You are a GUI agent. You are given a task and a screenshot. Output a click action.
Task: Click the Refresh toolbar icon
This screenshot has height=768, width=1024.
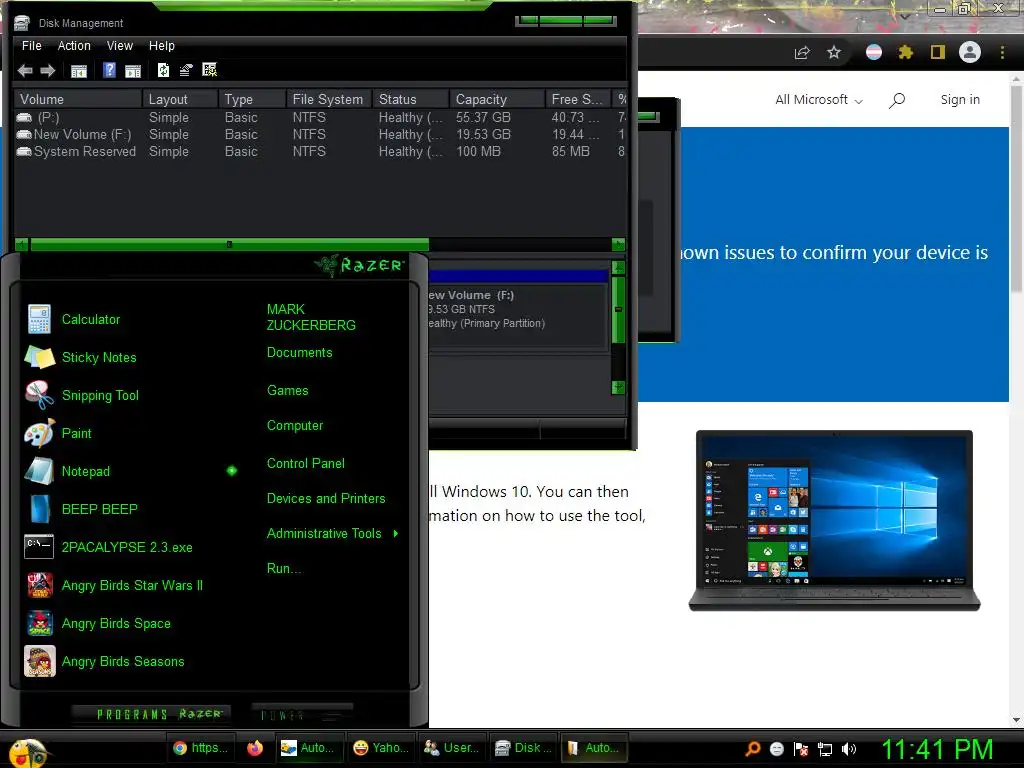click(x=163, y=70)
